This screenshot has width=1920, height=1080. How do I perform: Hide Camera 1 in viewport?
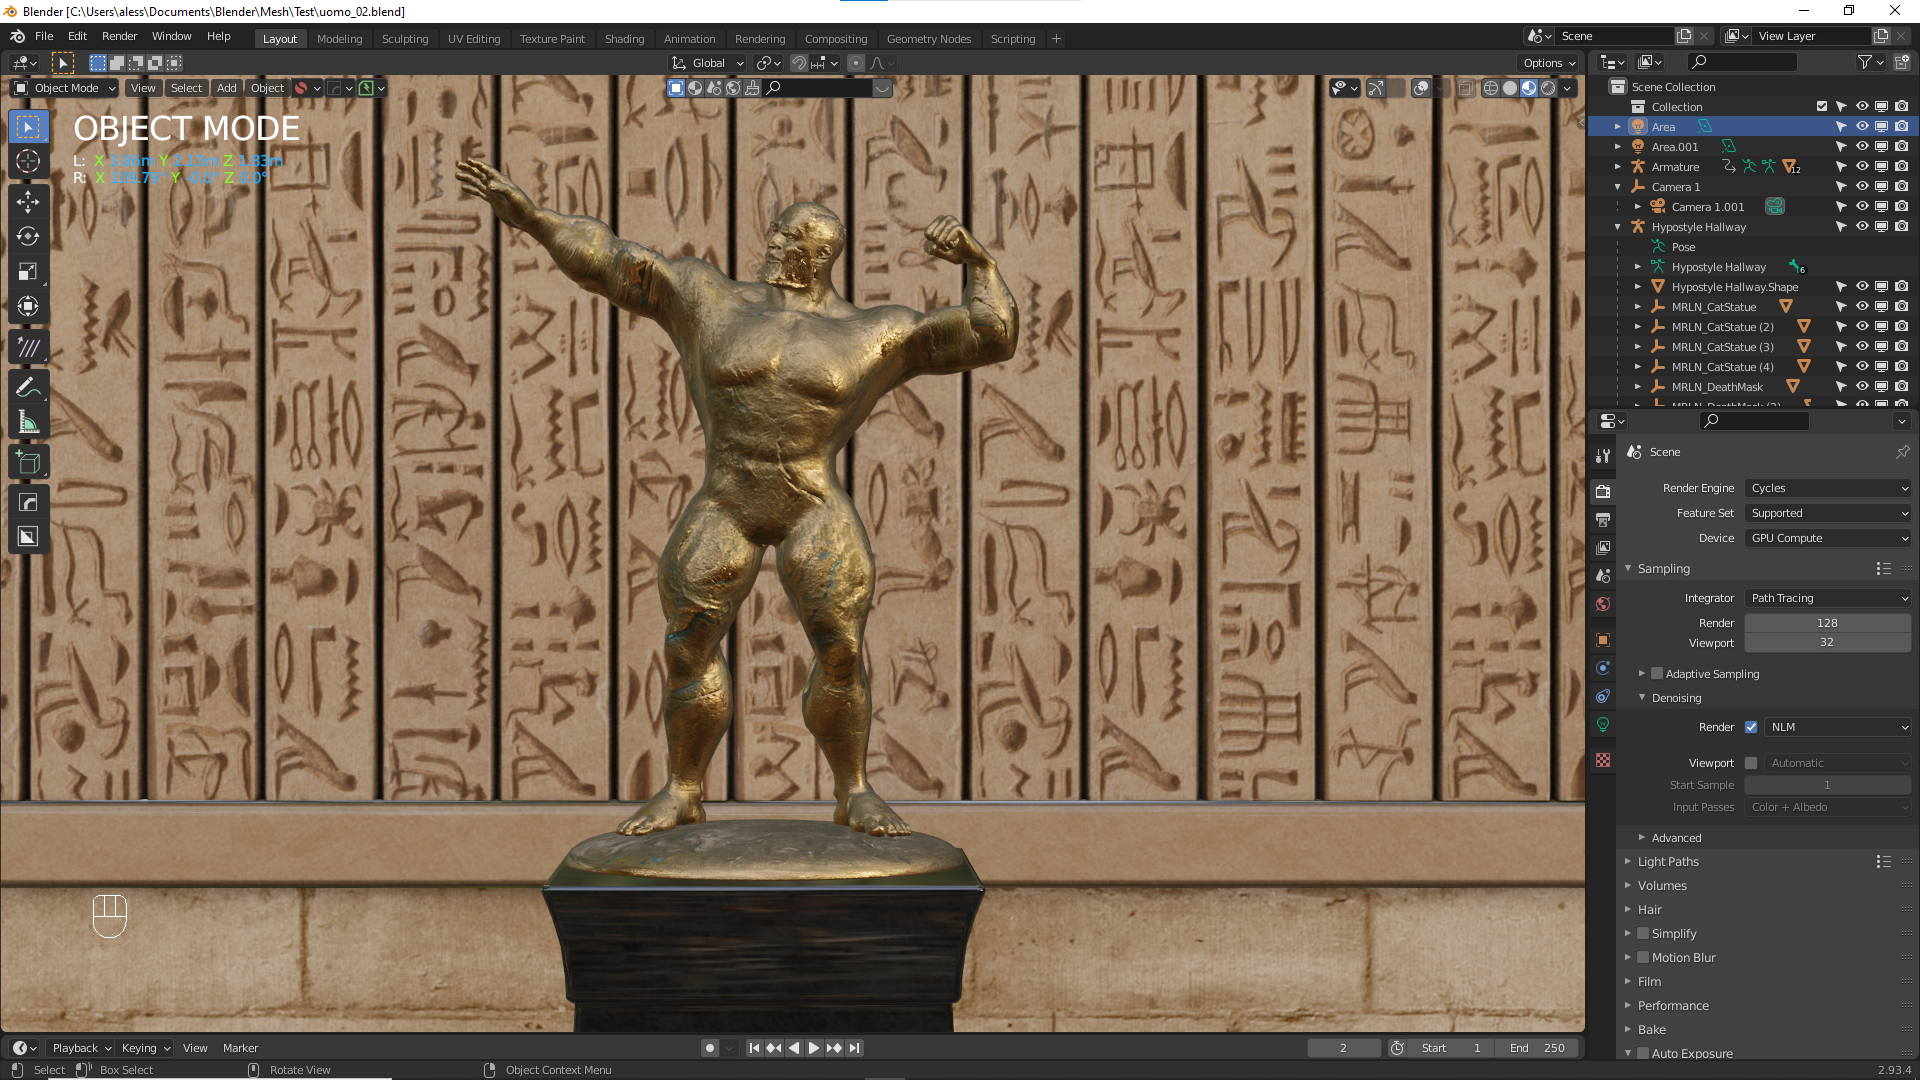tap(1862, 187)
